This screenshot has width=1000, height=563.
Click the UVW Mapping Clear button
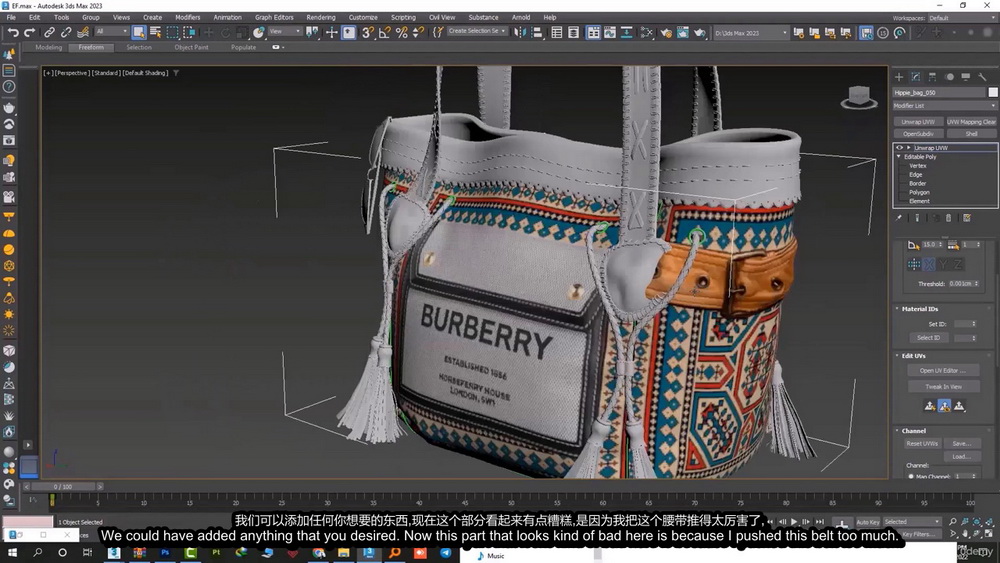point(971,122)
